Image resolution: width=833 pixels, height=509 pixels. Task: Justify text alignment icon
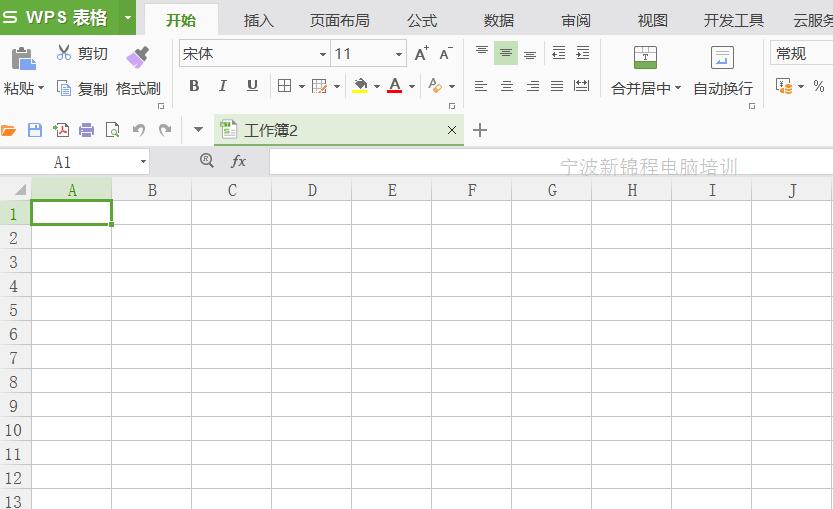(557, 86)
